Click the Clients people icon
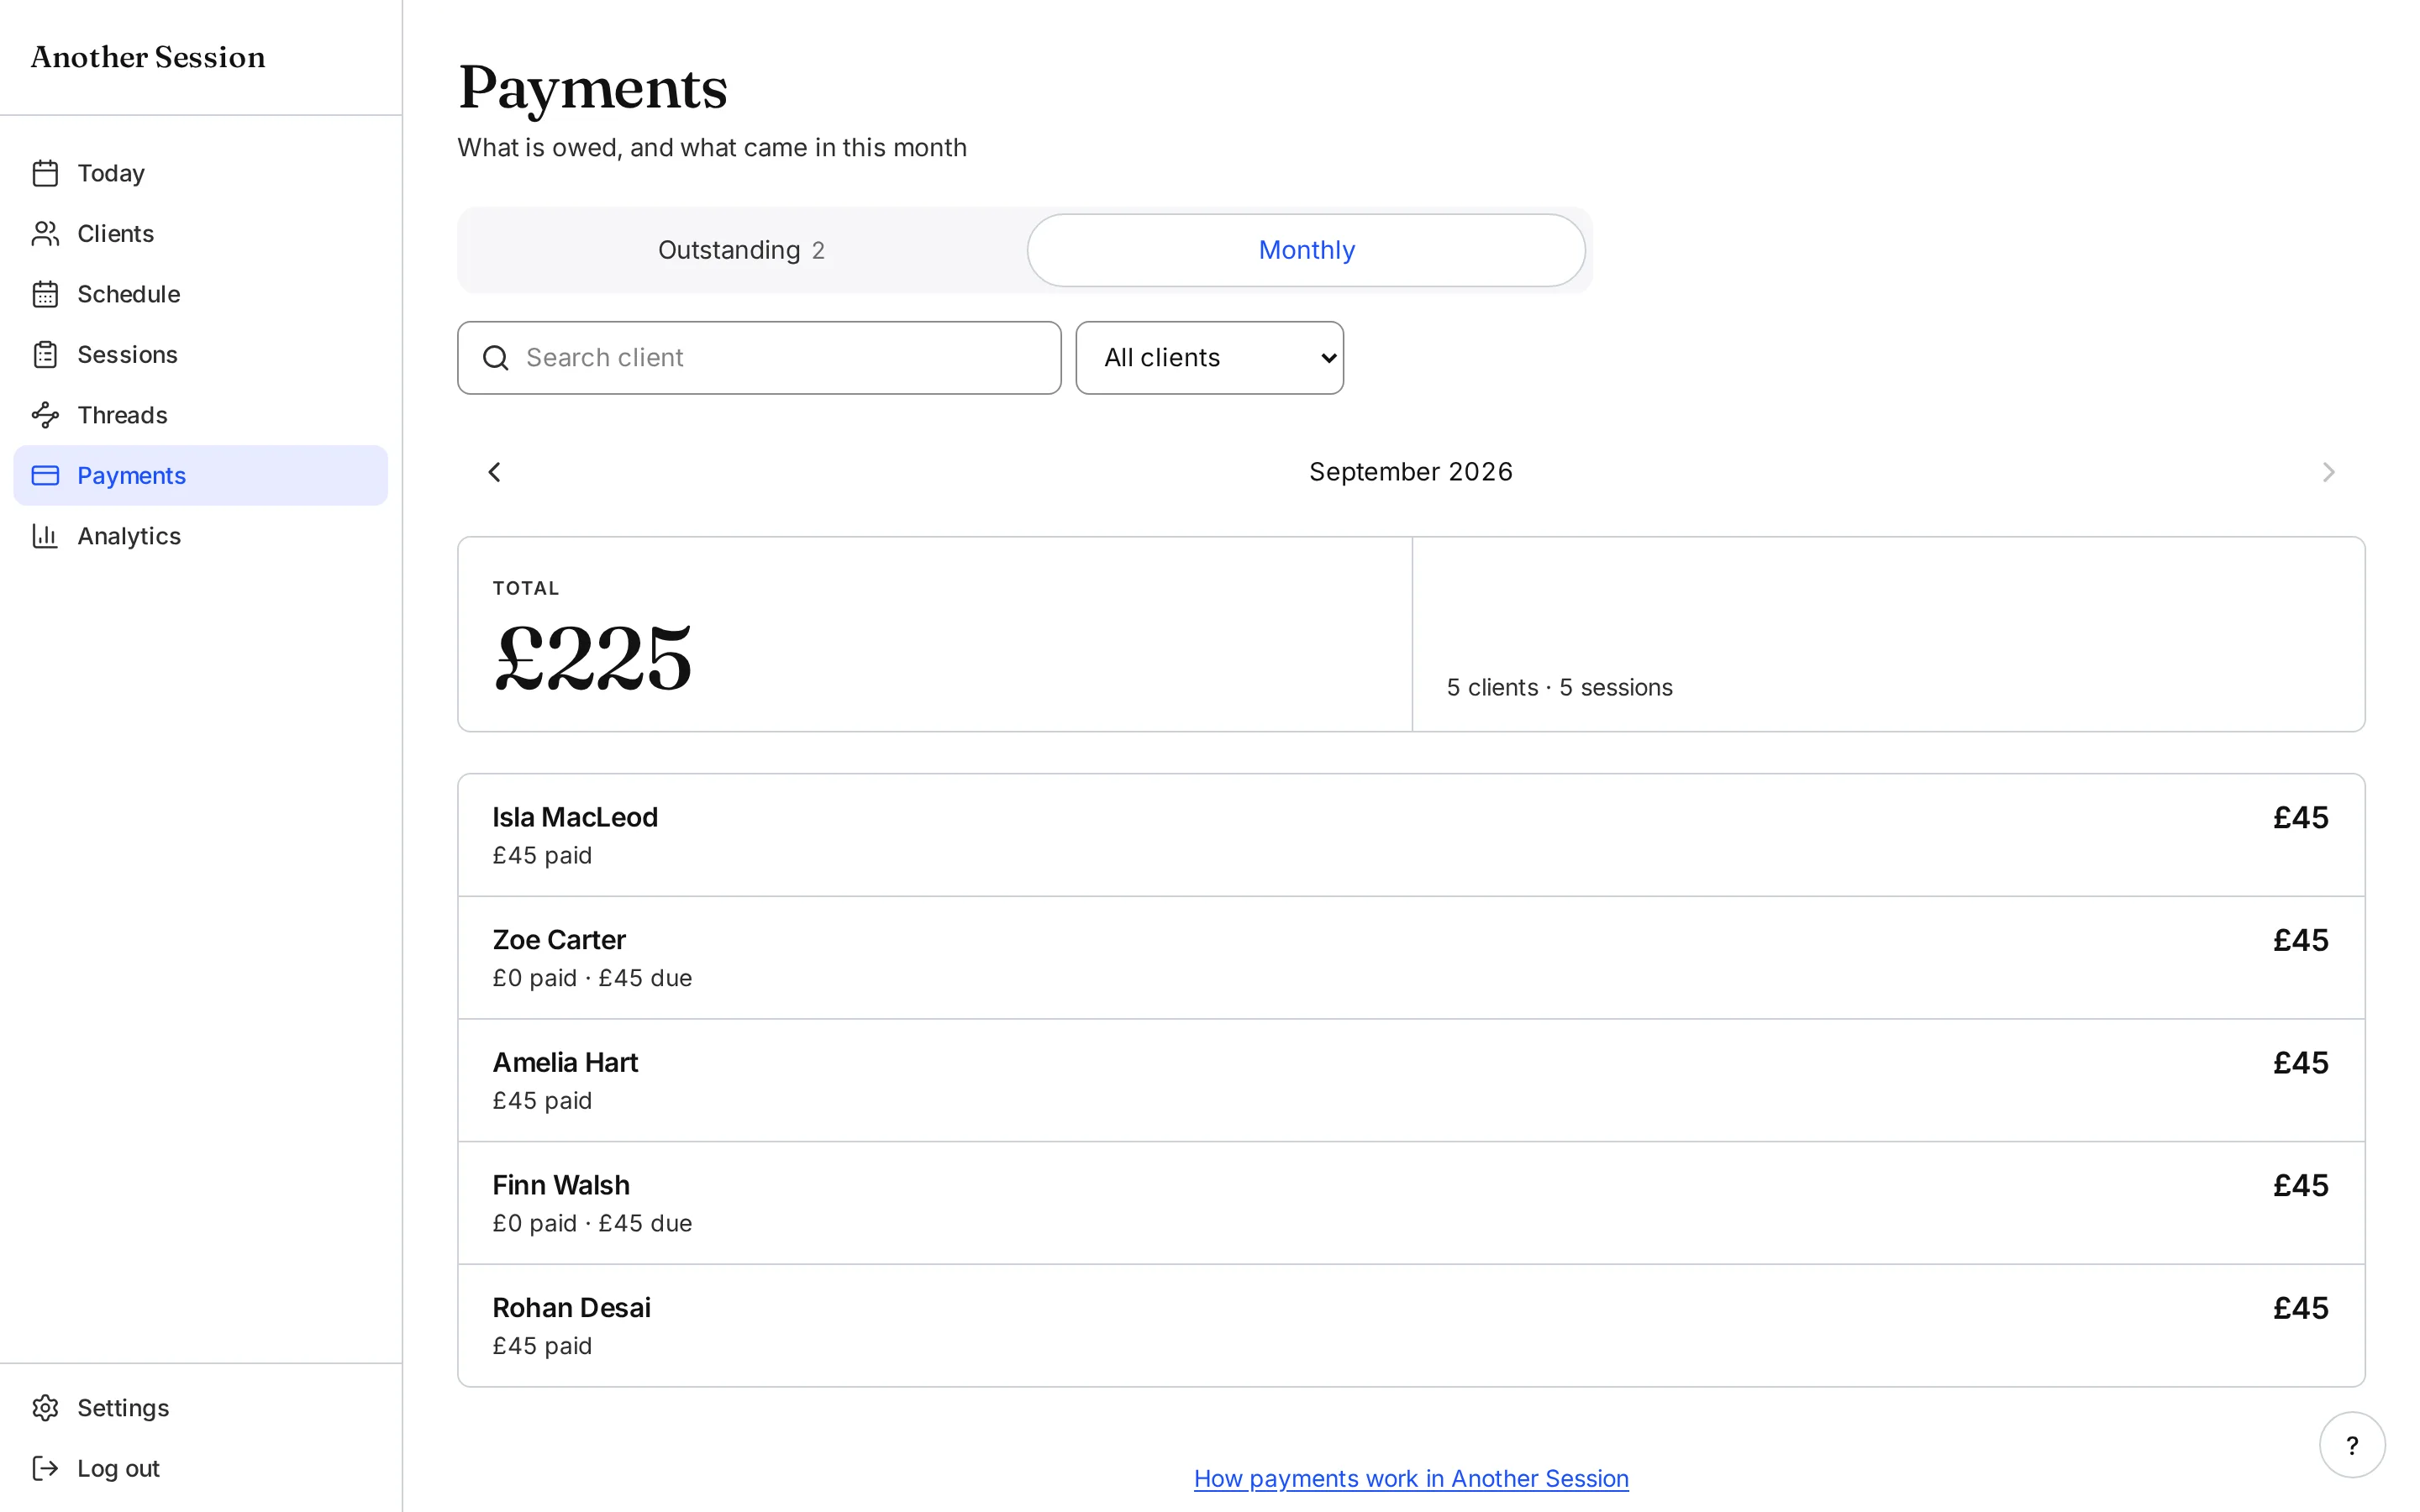 click(45, 234)
